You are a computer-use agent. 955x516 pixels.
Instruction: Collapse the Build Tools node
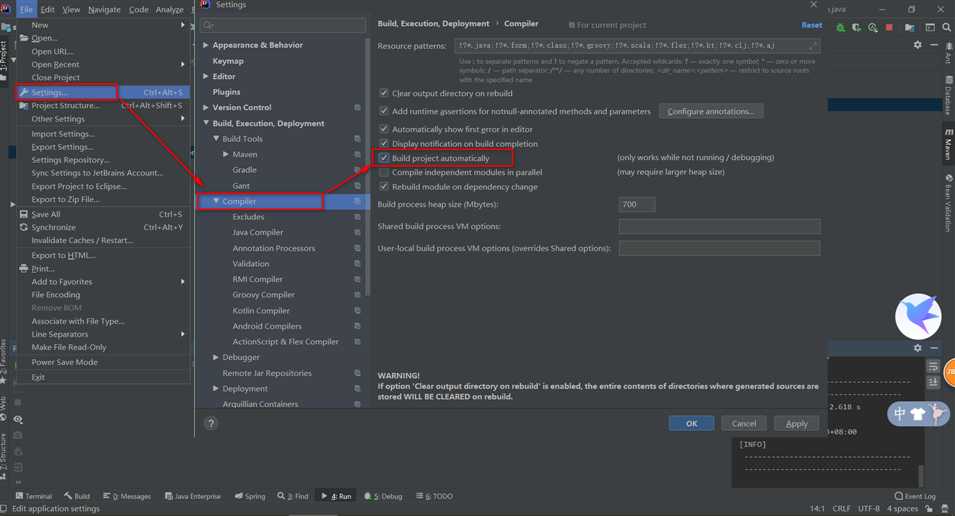(216, 139)
